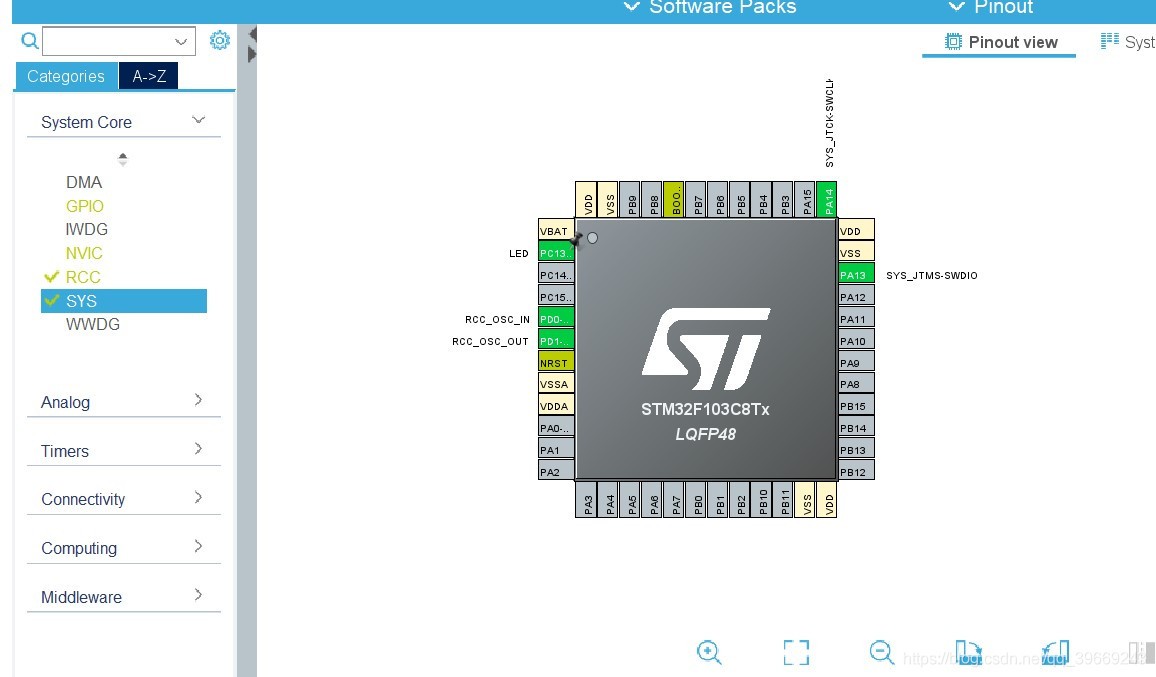
Task: Expand the Timers category
Action: pyautogui.click(x=198, y=448)
